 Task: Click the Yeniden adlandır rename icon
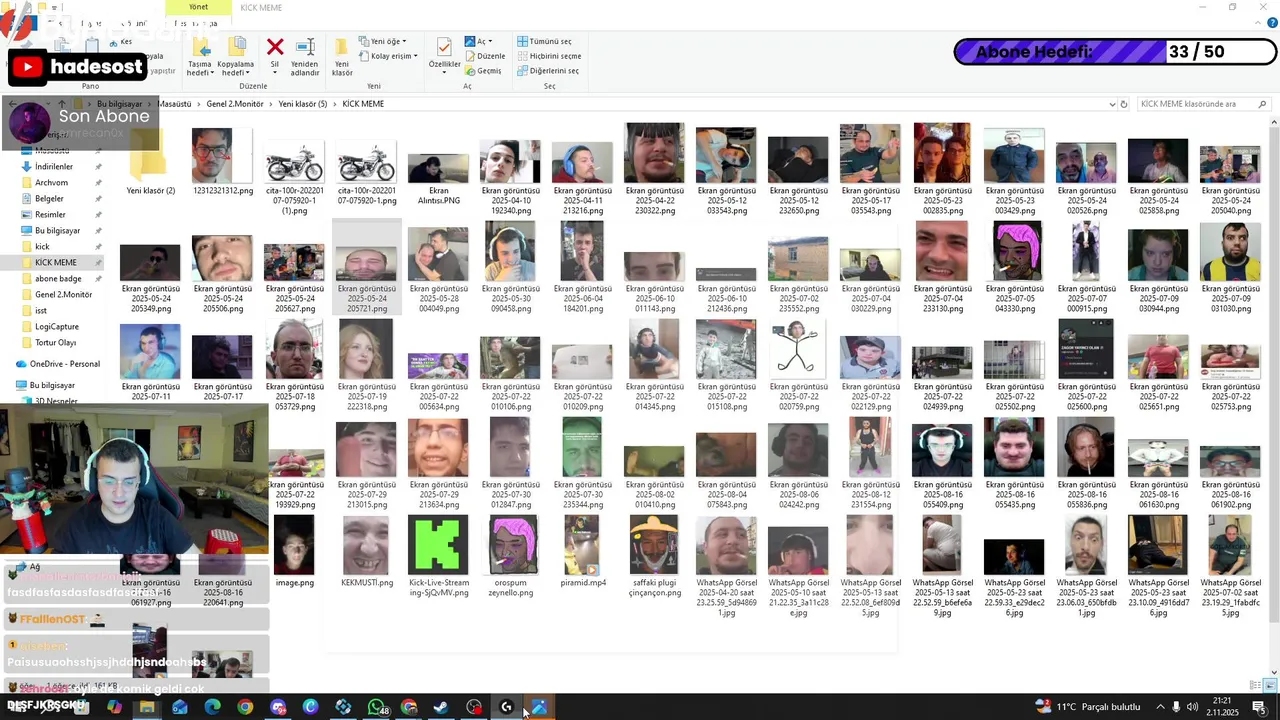305,47
